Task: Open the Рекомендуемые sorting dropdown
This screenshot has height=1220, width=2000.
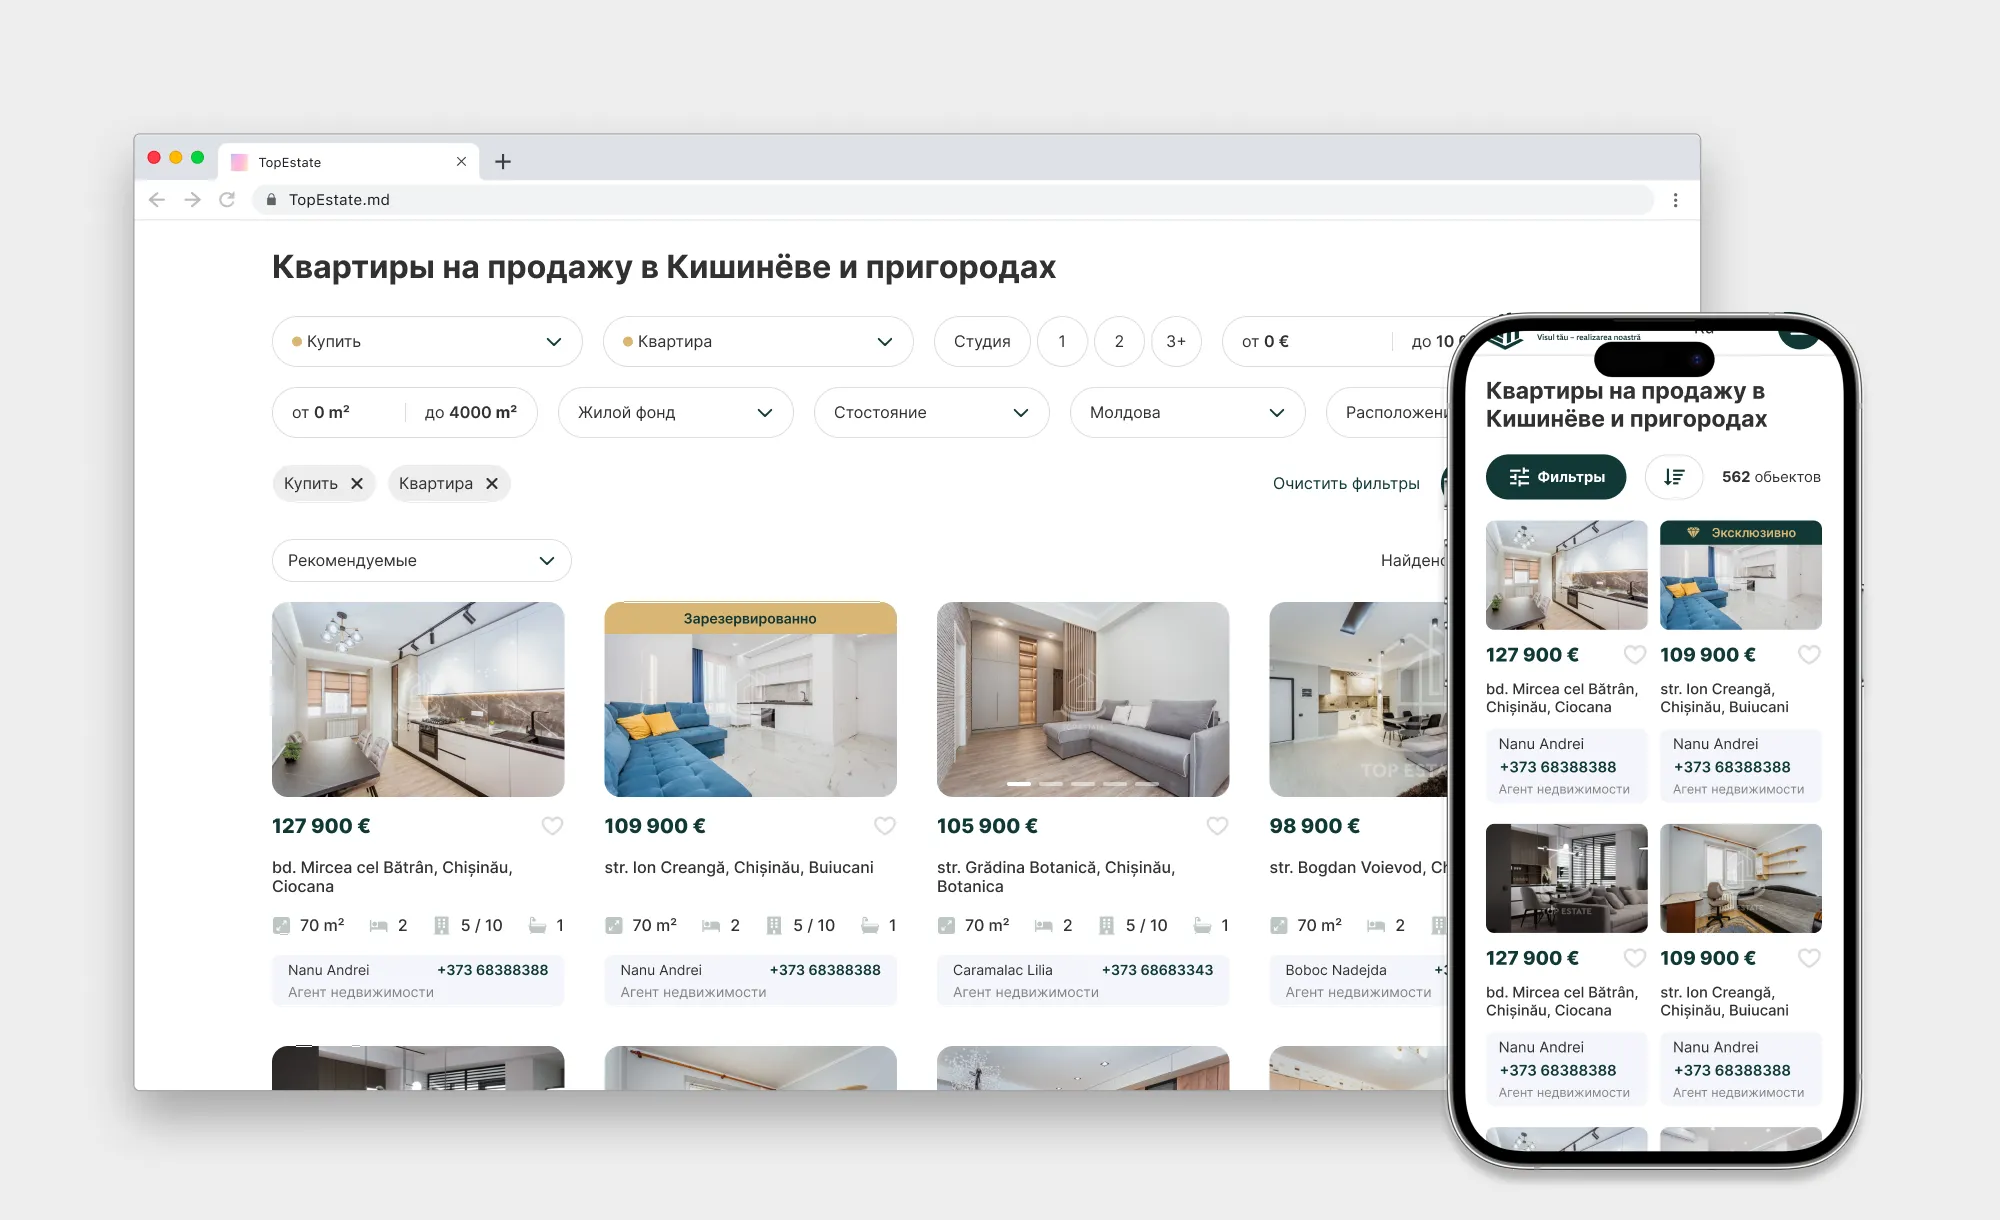Action: pos(421,561)
